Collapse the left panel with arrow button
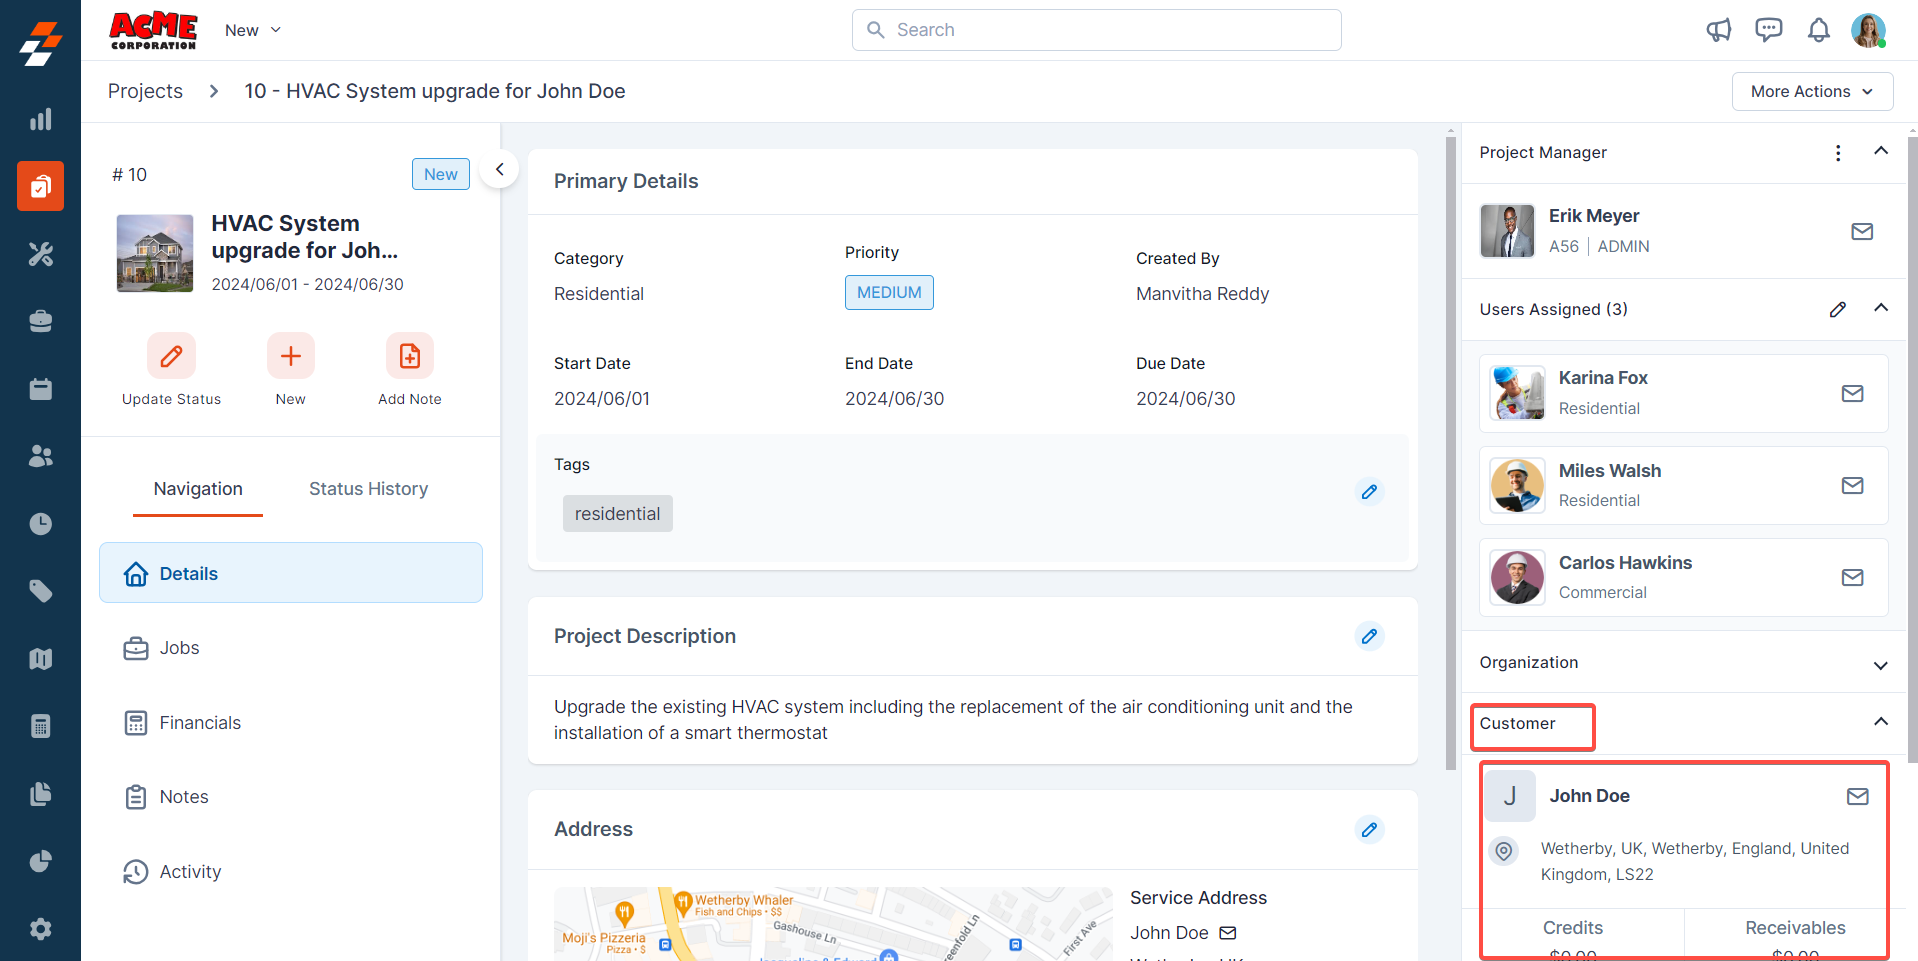Image resolution: width=1918 pixels, height=961 pixels. coord(499,170)
